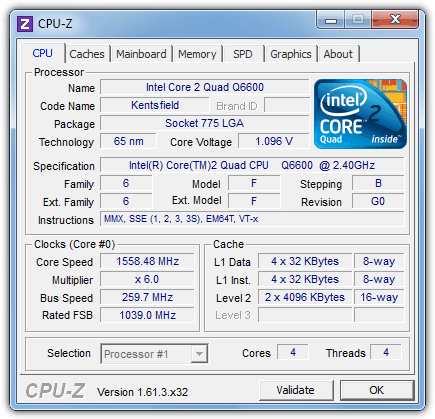Screen dimensions: 435x419
Task: Switch to the Caches tab
Action: [87, 54]
